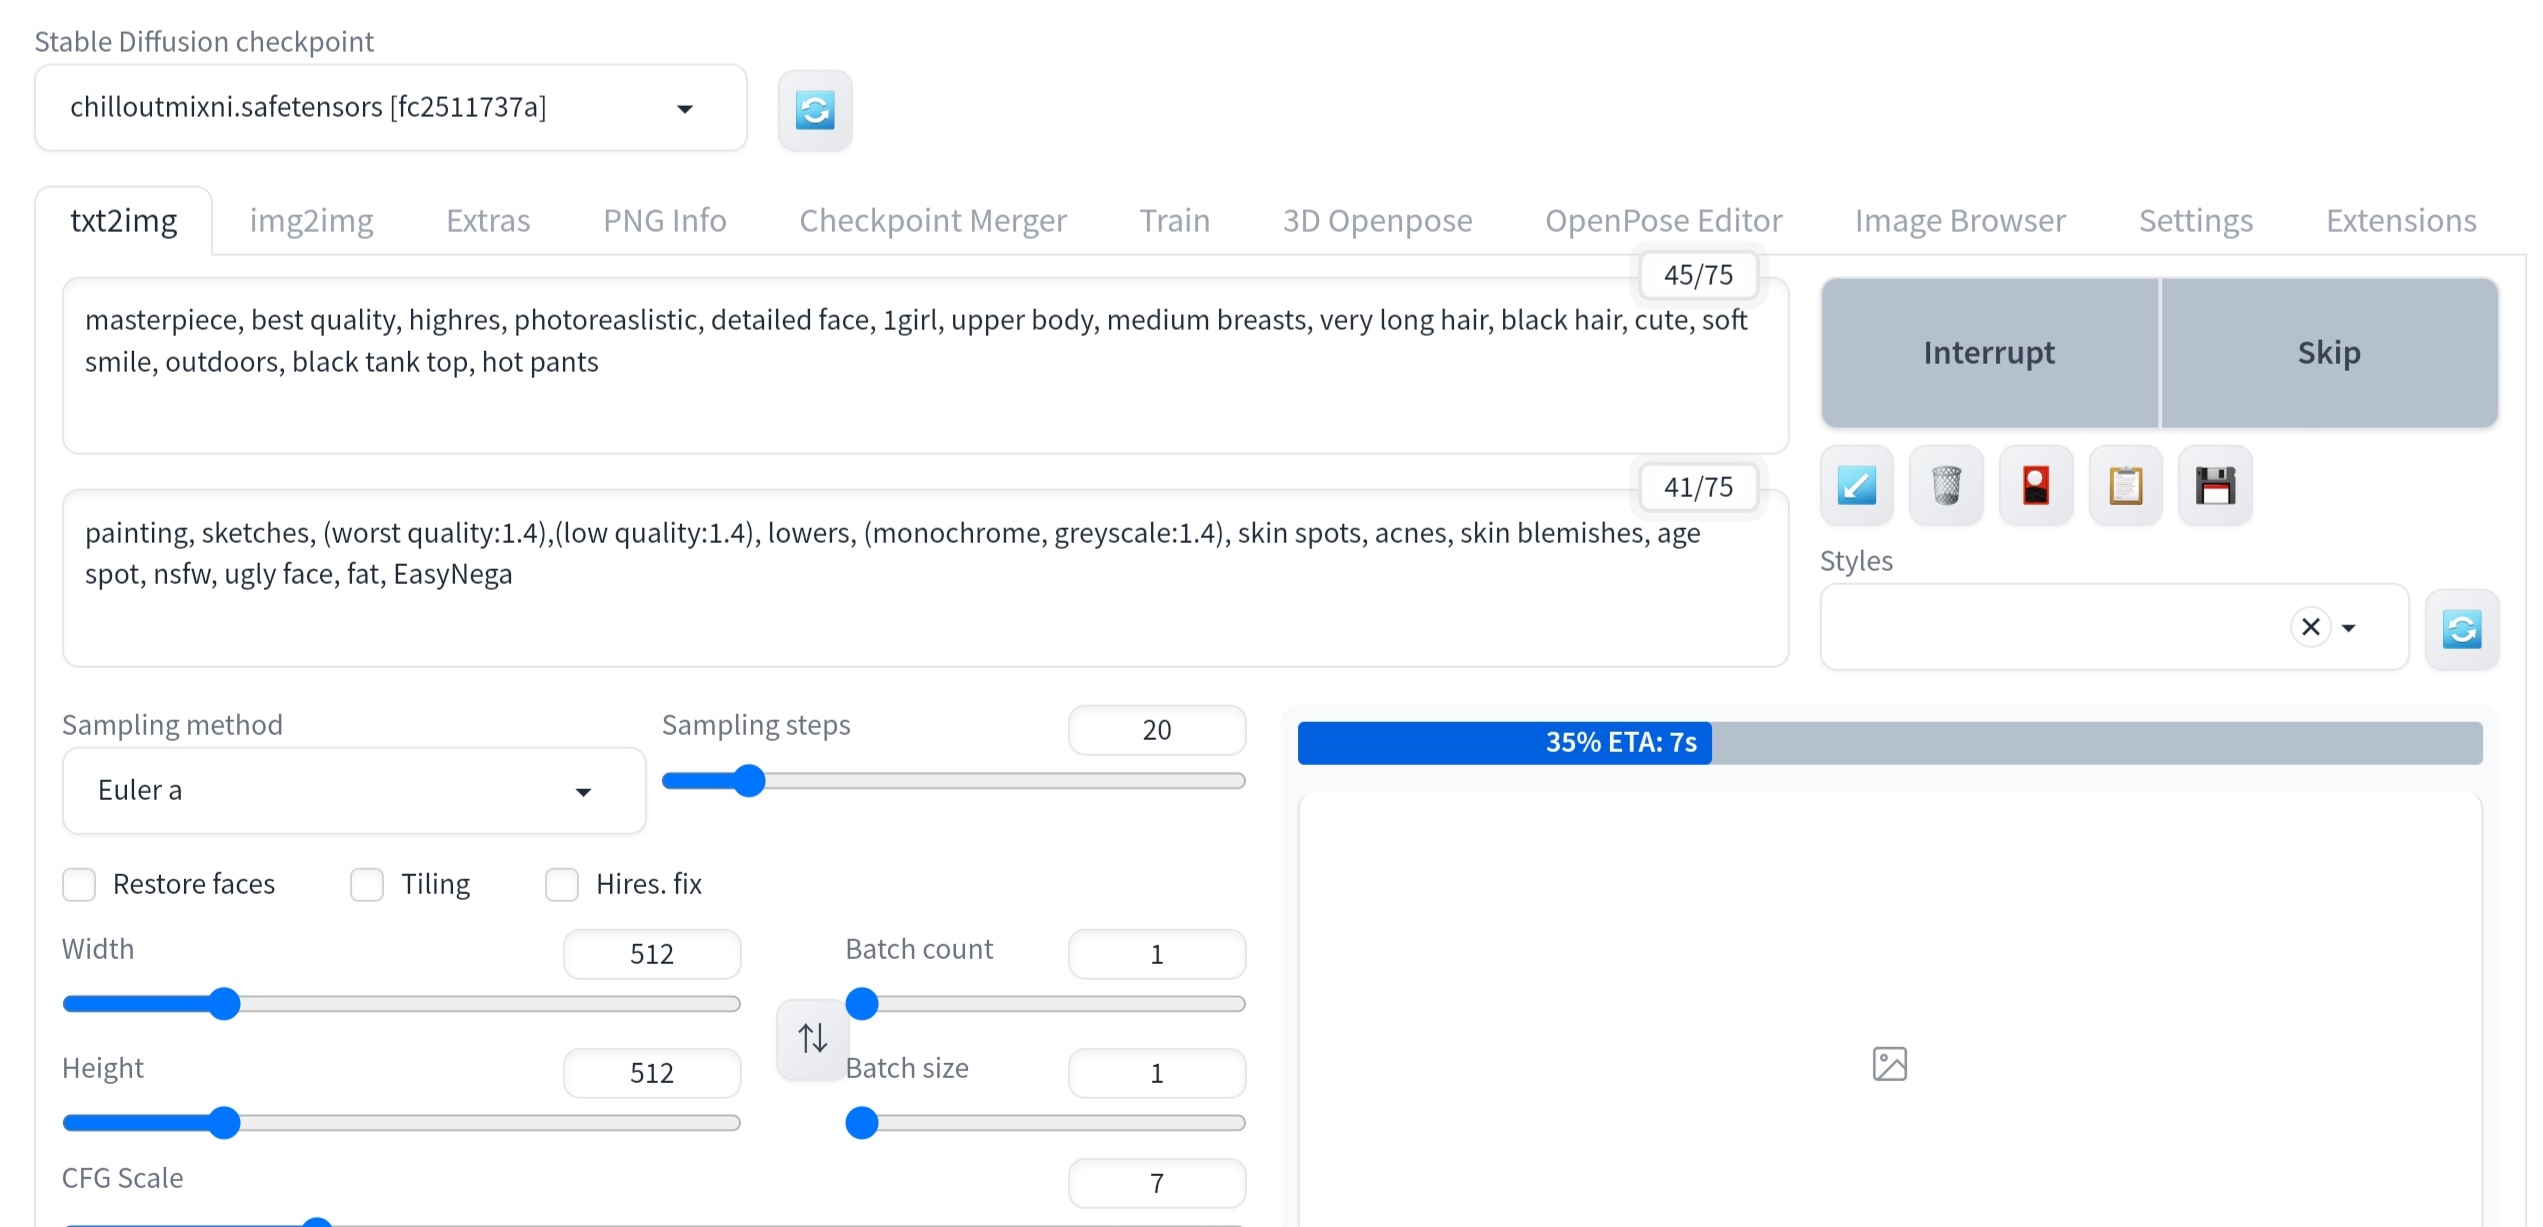The width and height of the screenshot is (2543, 1227).
Task: Clear the Styles selection with the X
Action: (x=2310, y=627)
